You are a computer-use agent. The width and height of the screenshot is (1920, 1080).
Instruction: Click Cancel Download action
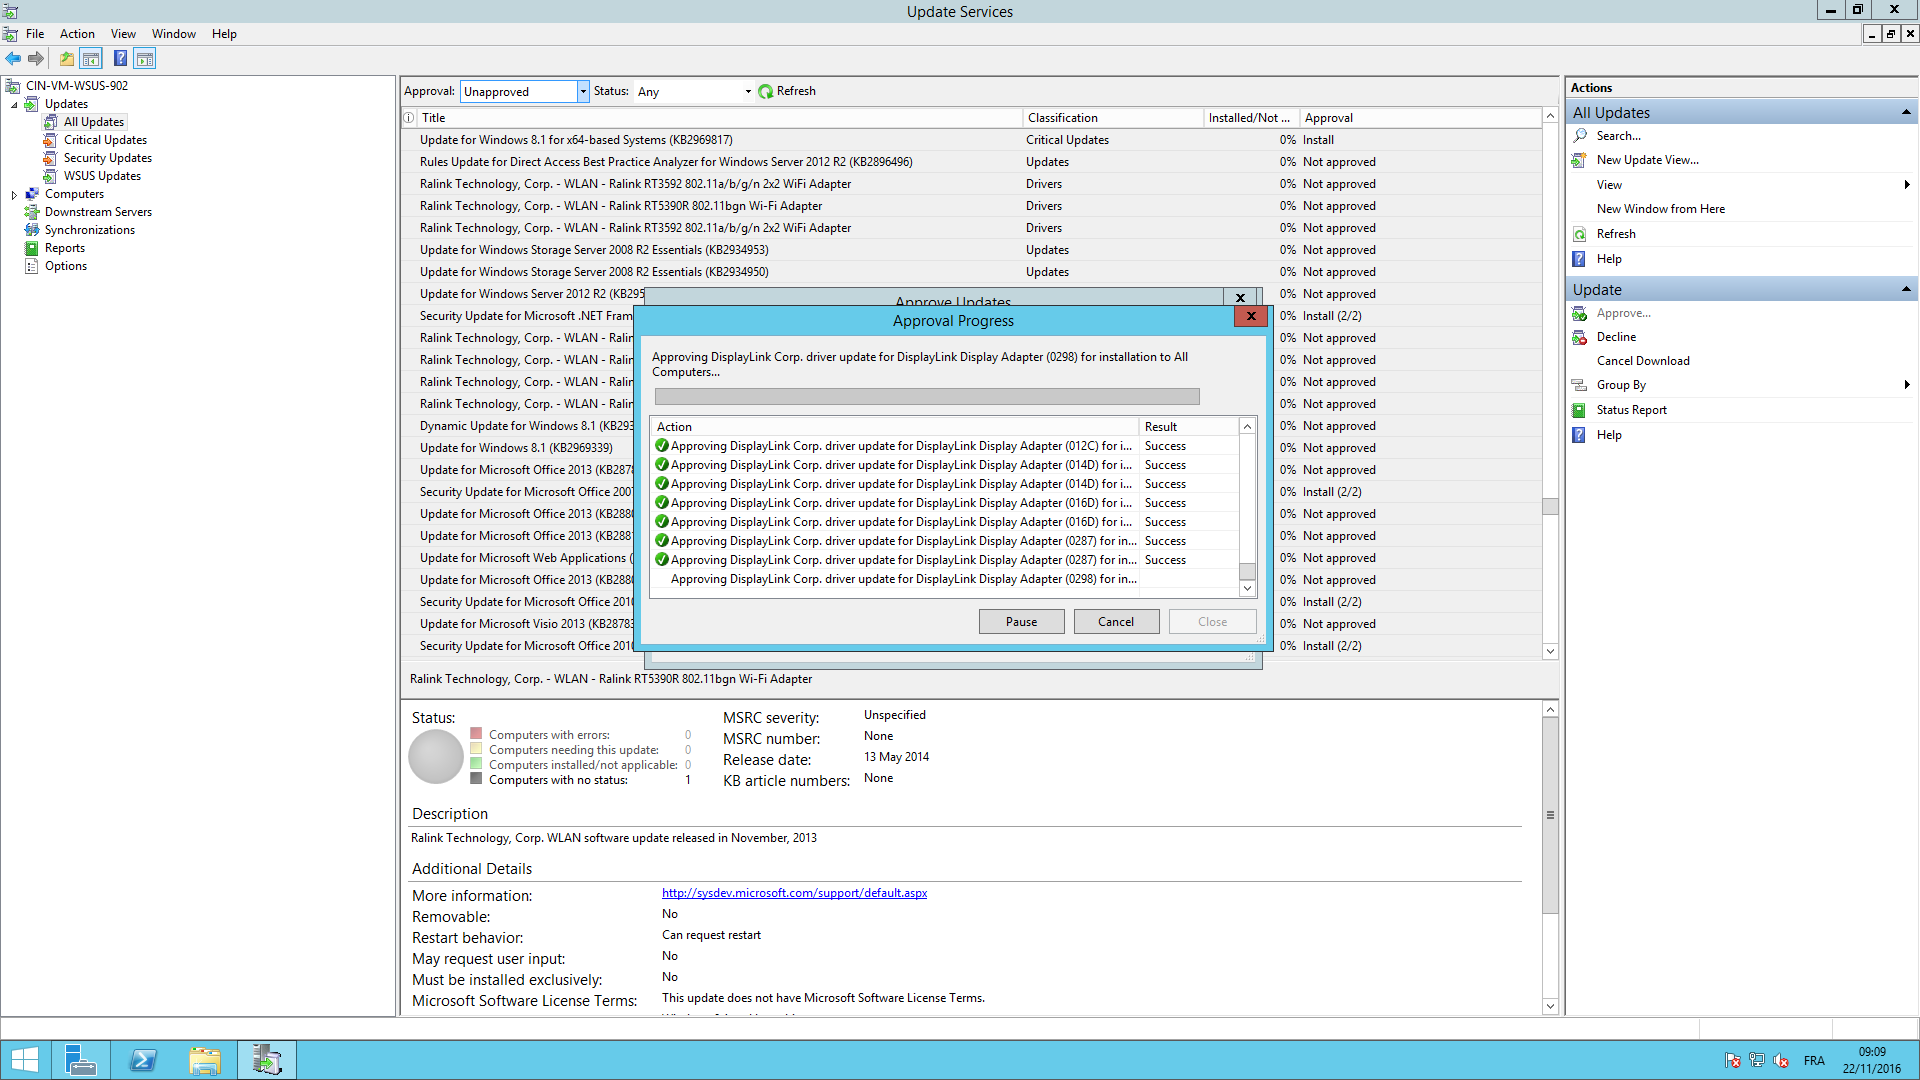coord(1643,361)
